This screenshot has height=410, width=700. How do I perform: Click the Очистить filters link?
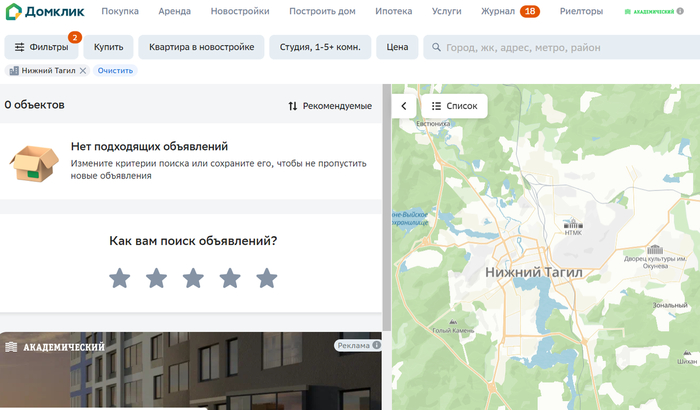pos(115,71)
